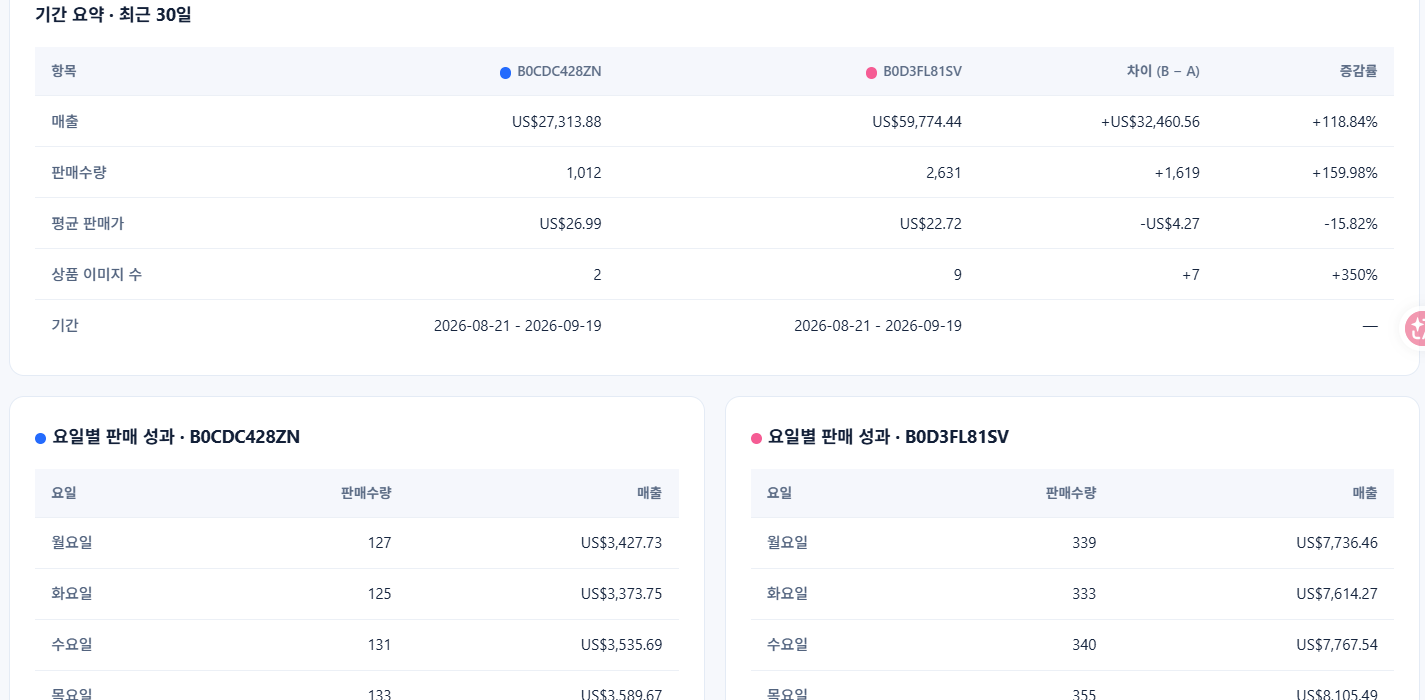Viewport: 1425px width, 700px height.
Task: Click the 상품 이미지 수 row label
Action: [96, 274]
